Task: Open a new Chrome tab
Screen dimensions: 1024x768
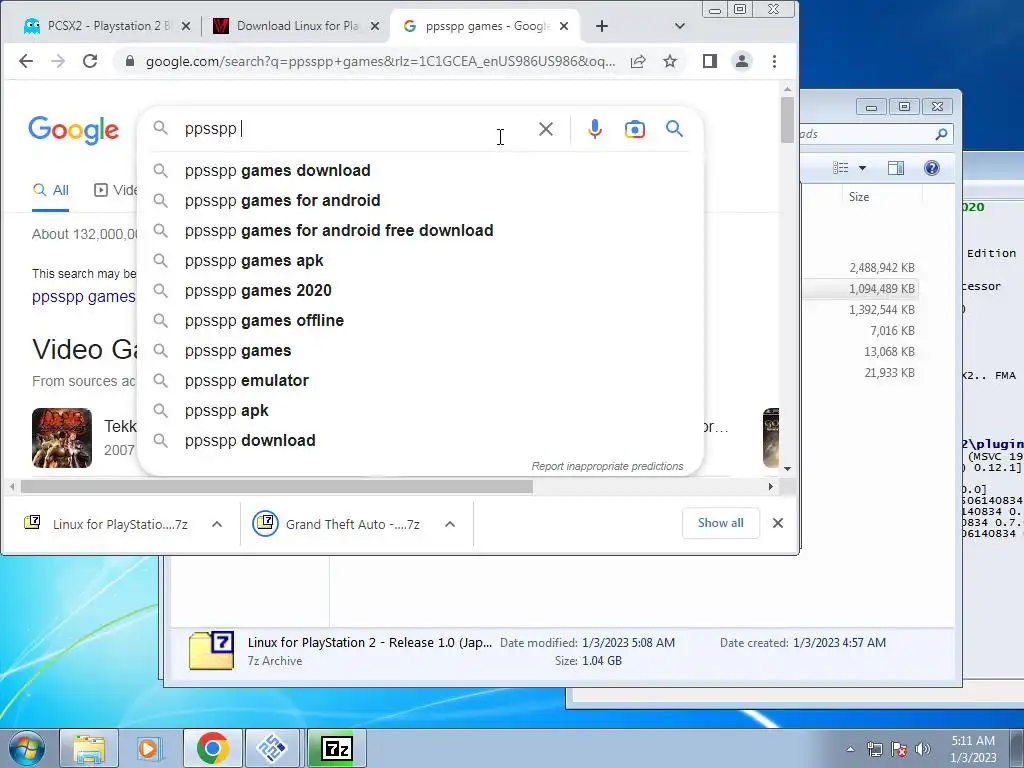Action: point(601,26)
